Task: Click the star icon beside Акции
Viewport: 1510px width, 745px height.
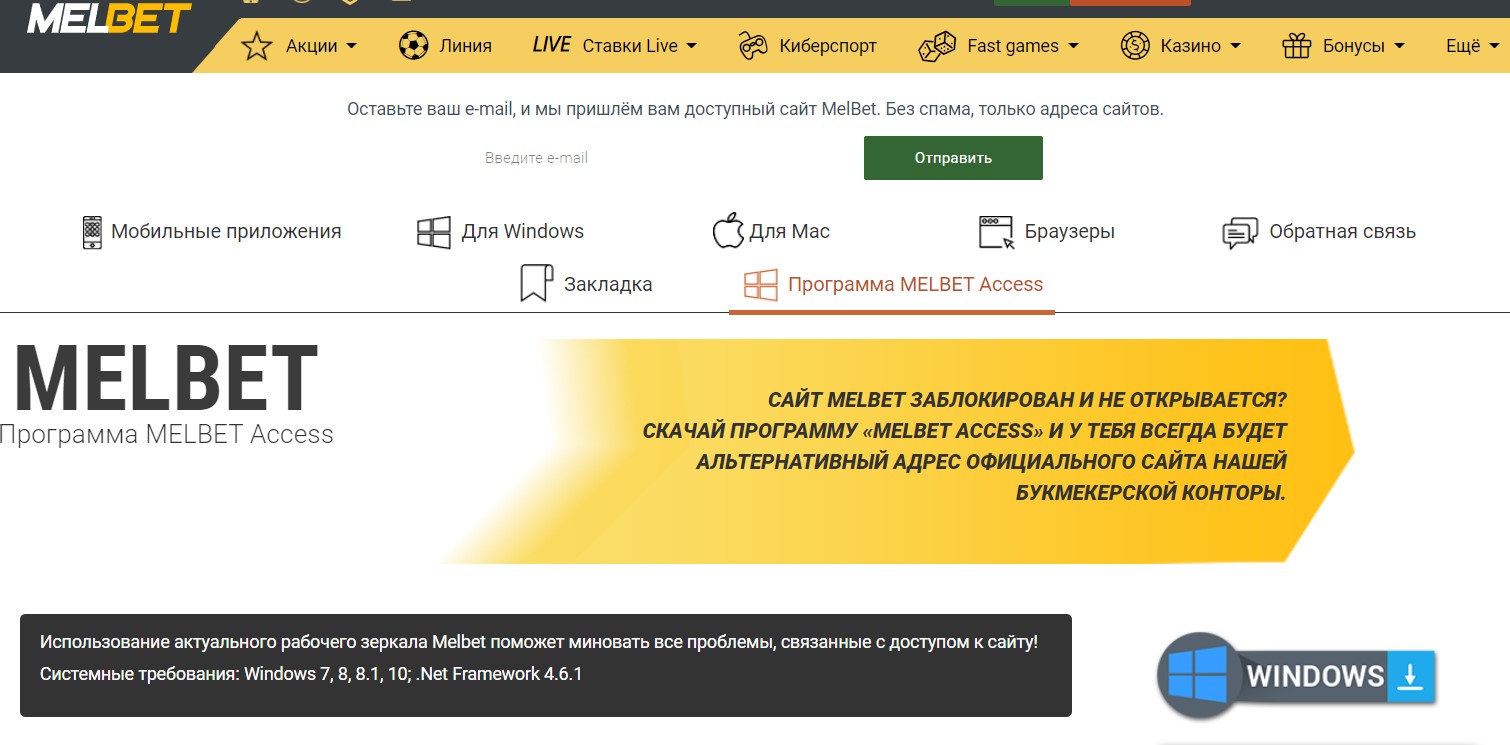Action: point(257,46)
